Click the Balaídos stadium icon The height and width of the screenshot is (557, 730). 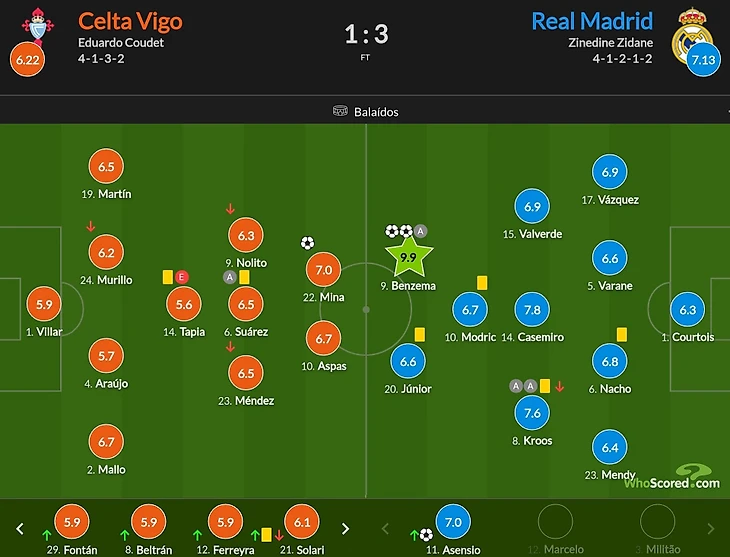[340, 111]
